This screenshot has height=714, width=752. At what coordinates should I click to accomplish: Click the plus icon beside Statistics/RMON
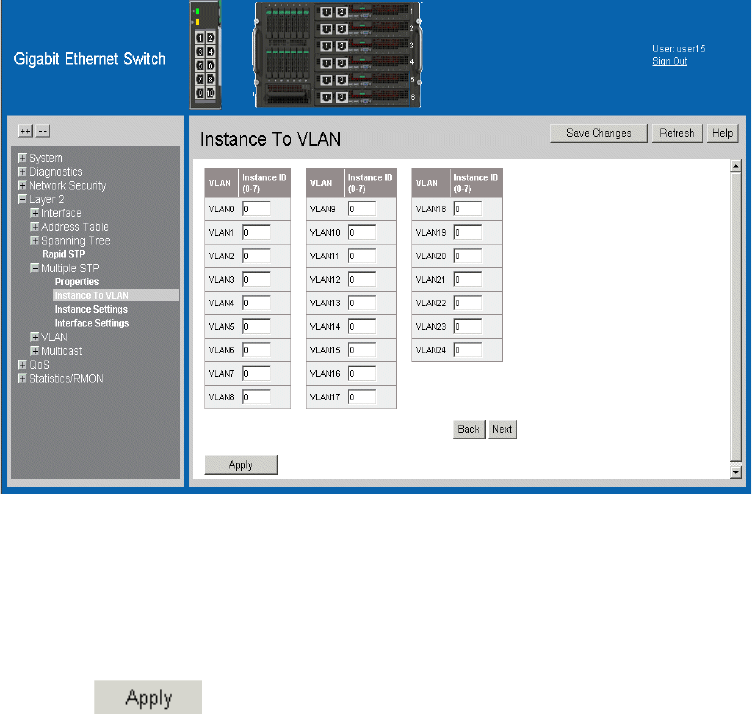pyautogui.click(x=22, y=379)
